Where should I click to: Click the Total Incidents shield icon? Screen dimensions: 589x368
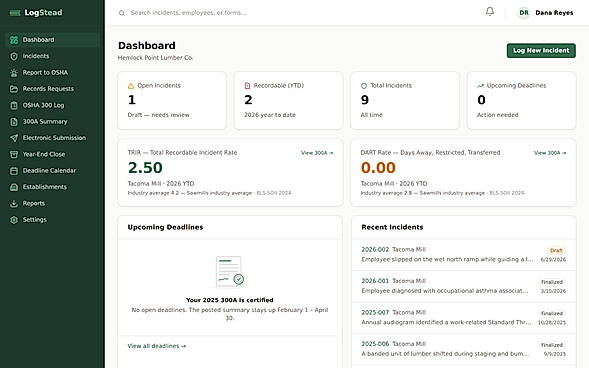[364, 86]
